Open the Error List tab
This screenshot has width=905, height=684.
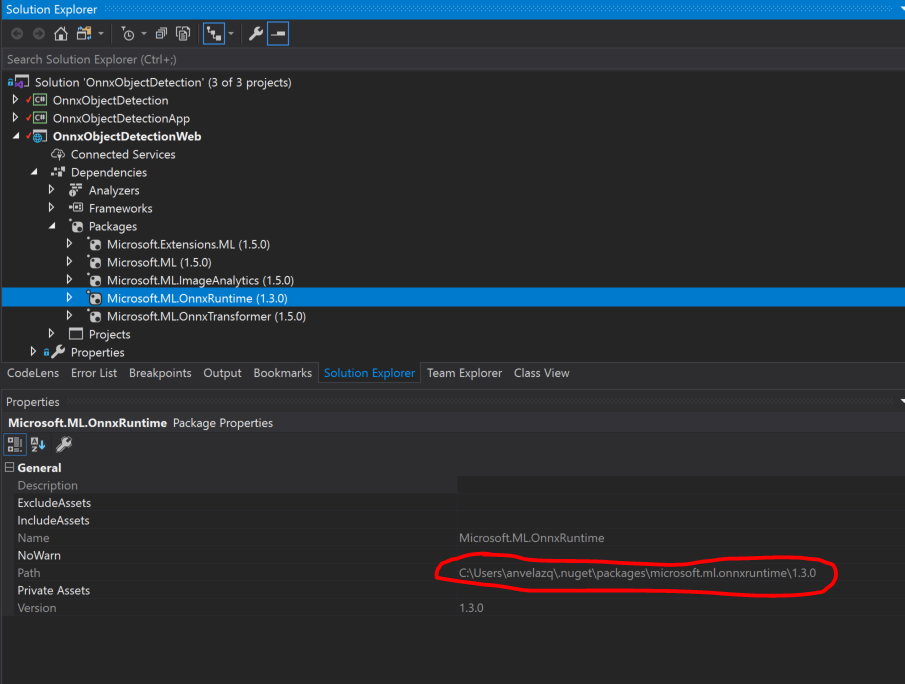pyautogui.click(x=94, y=373)
